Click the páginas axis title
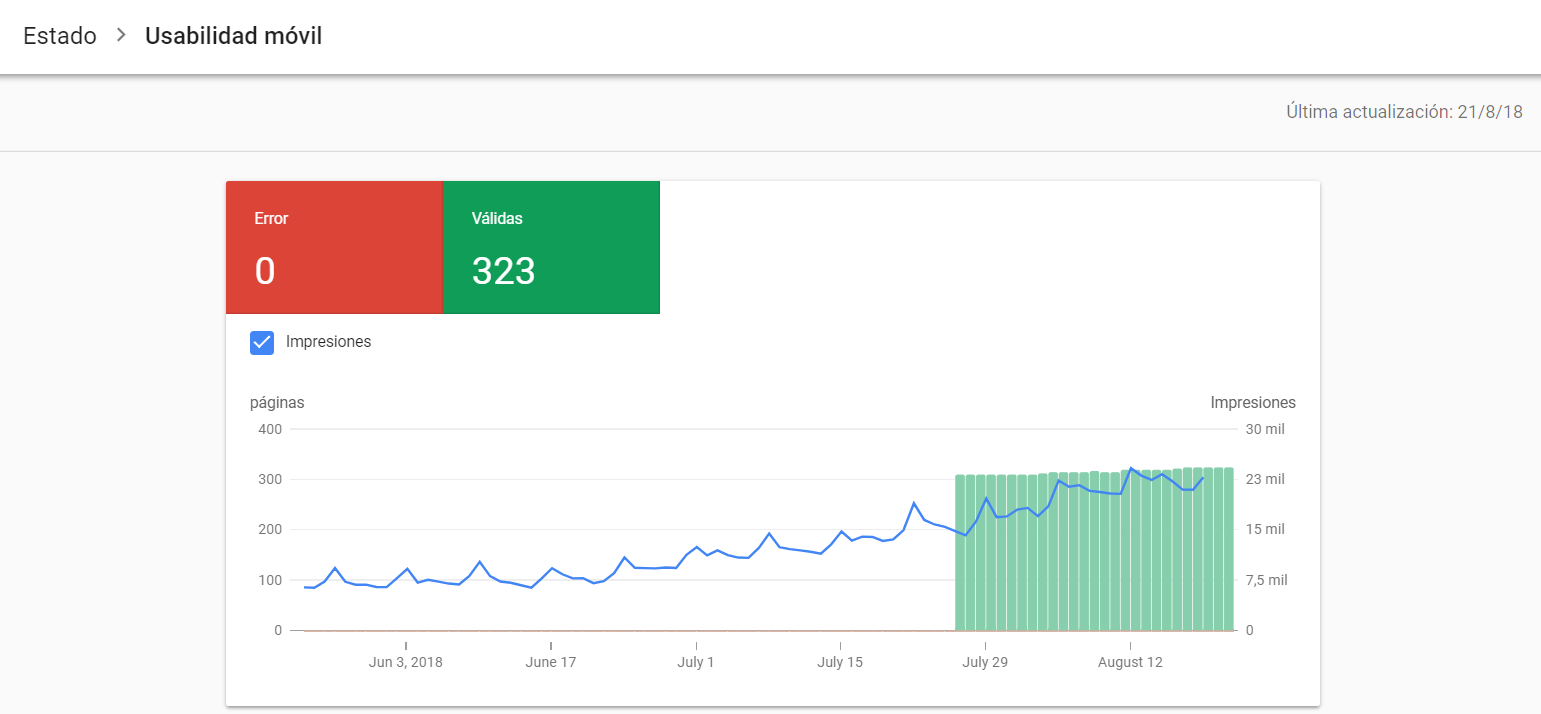 pos(277,403)
